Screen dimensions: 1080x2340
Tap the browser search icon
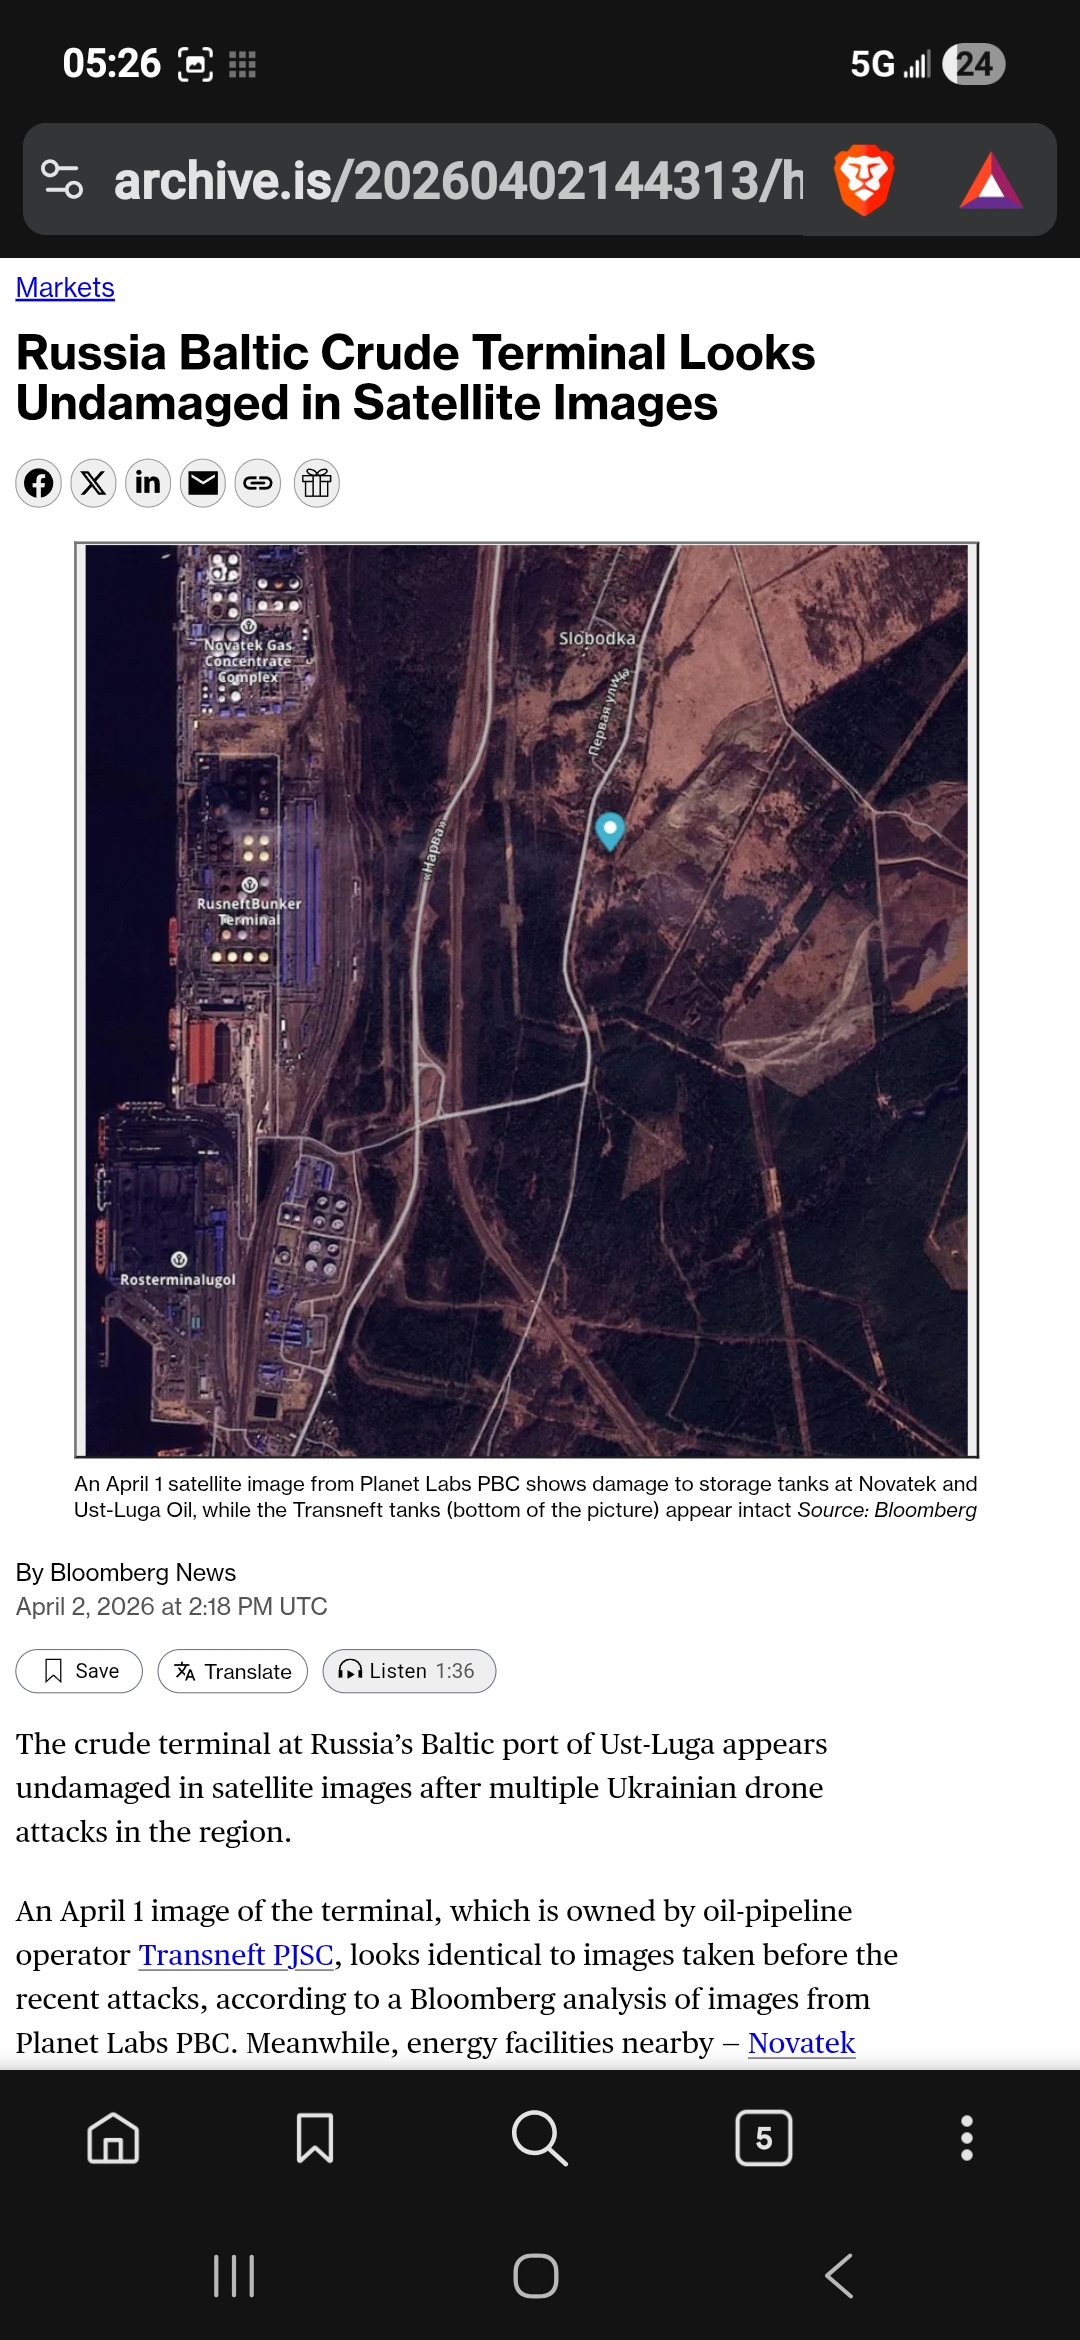[539, 2138]
